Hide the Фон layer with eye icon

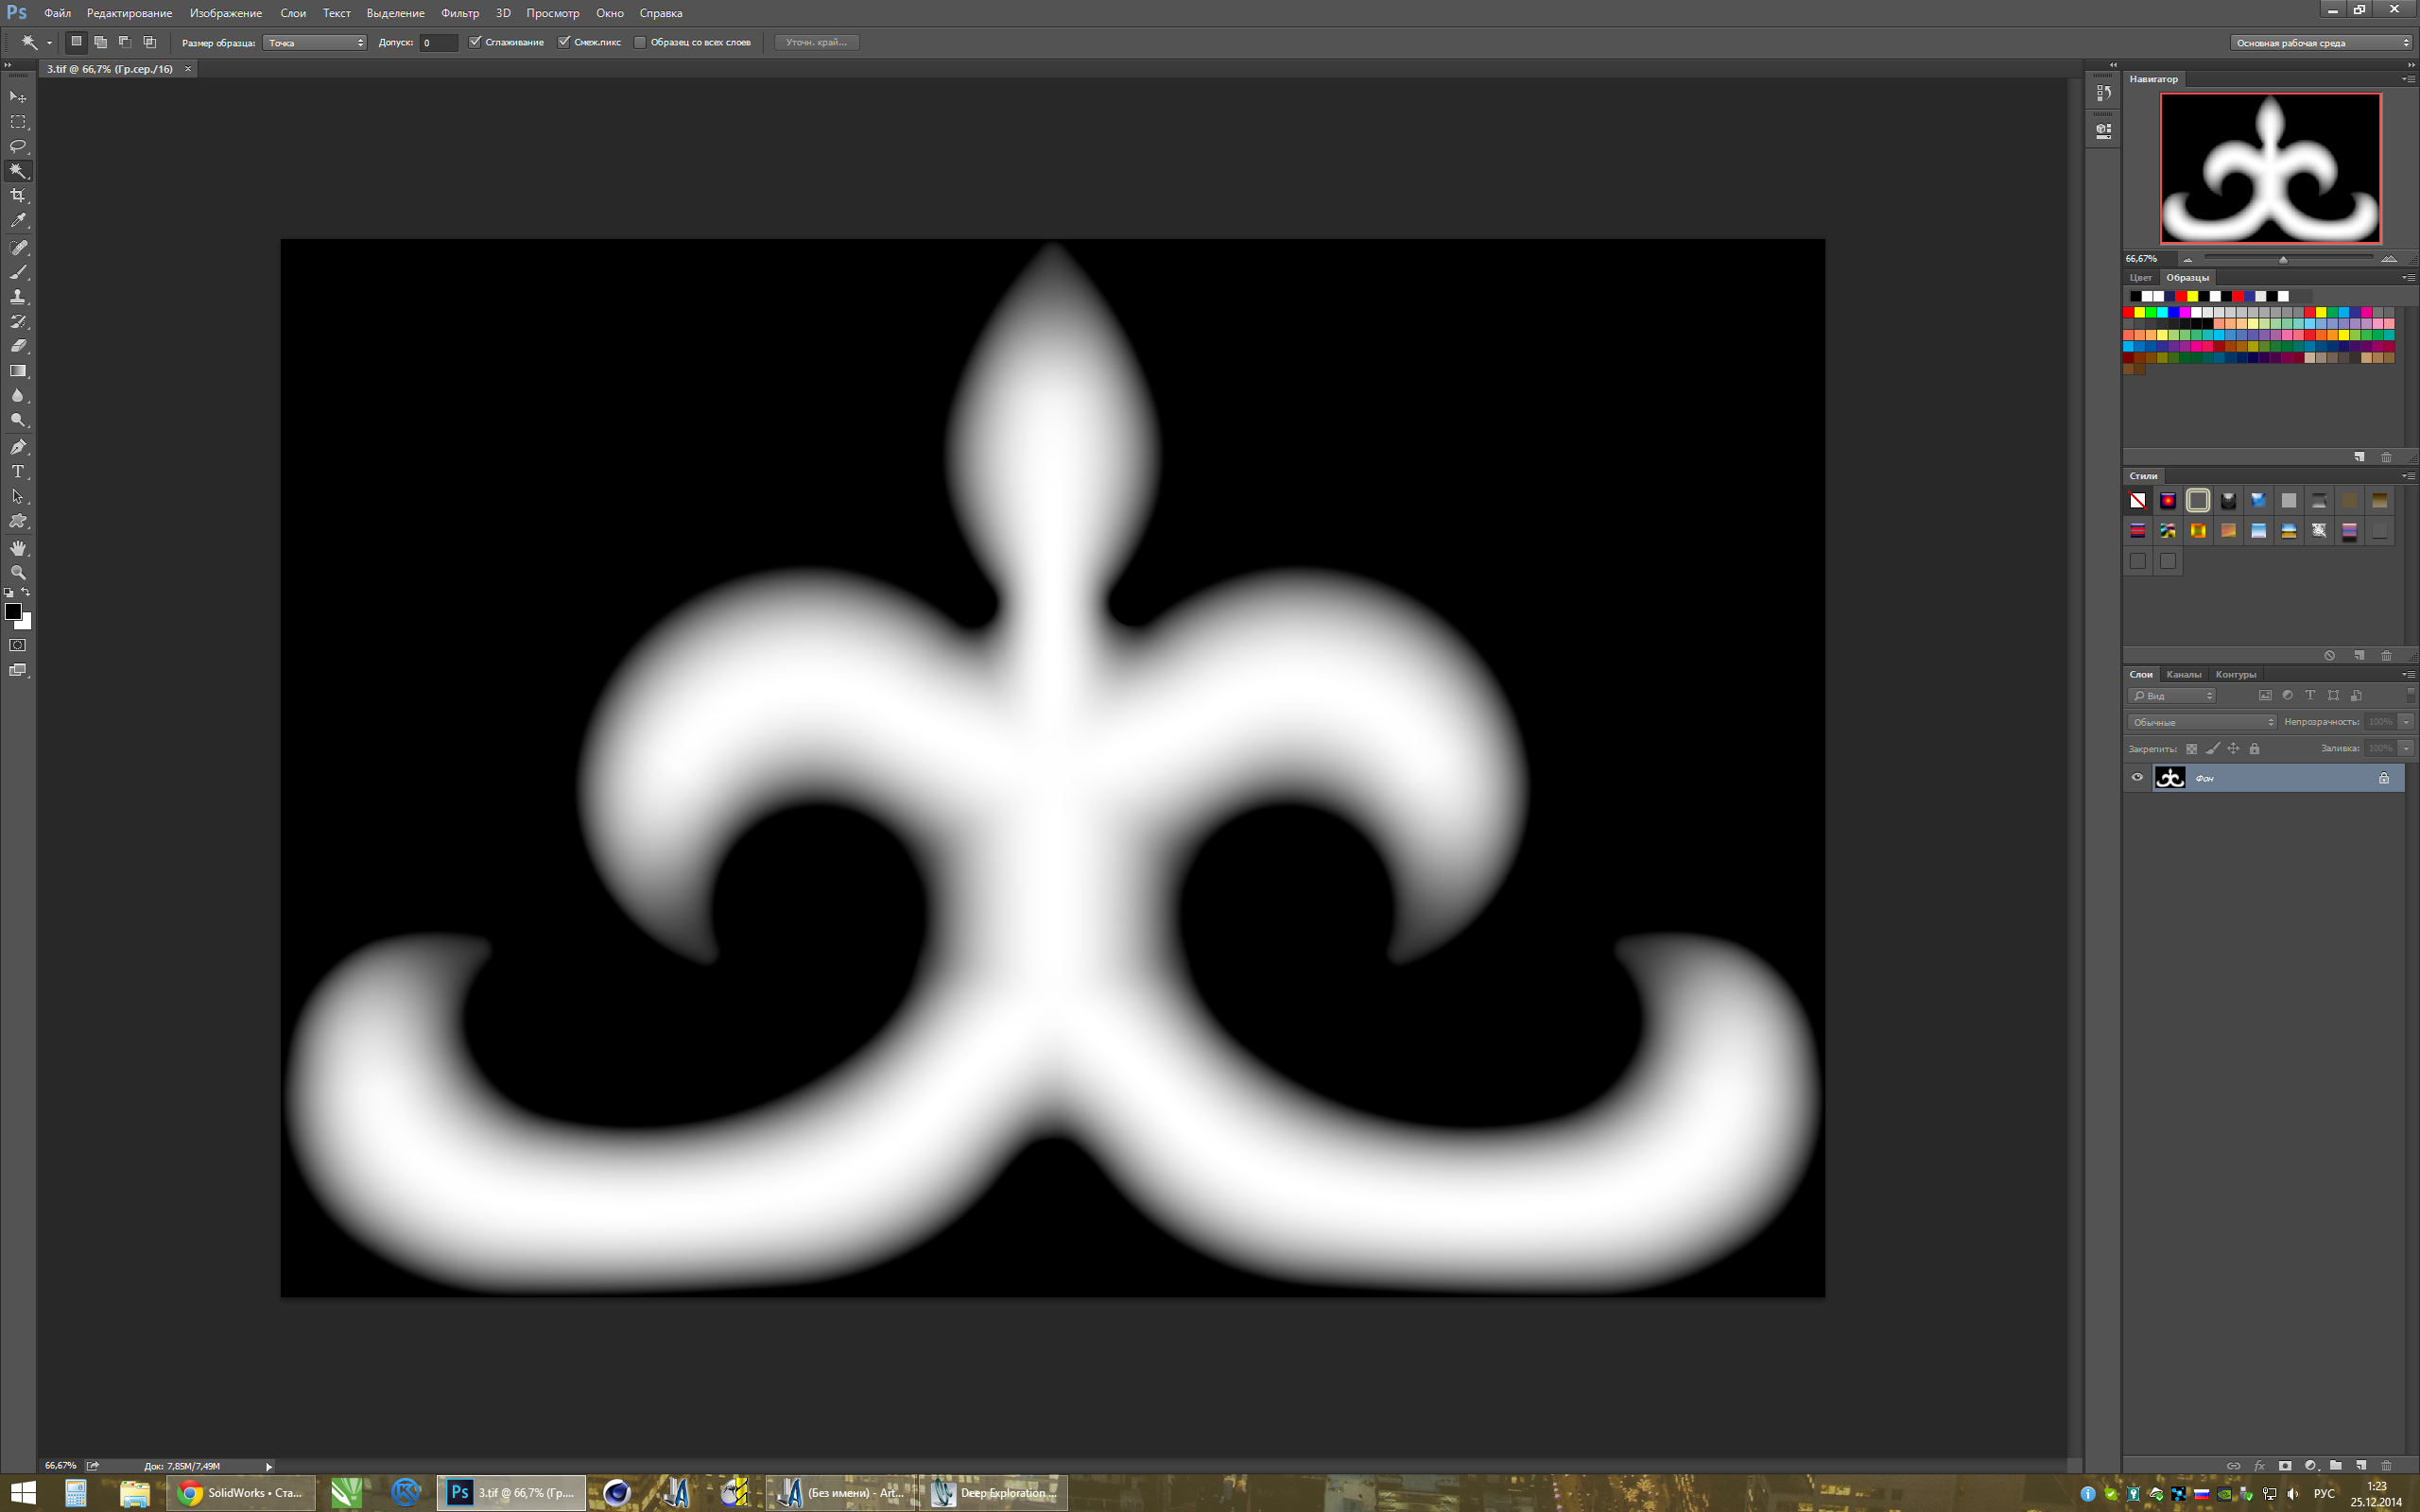pyautogui.click(x=2137, y=778)
